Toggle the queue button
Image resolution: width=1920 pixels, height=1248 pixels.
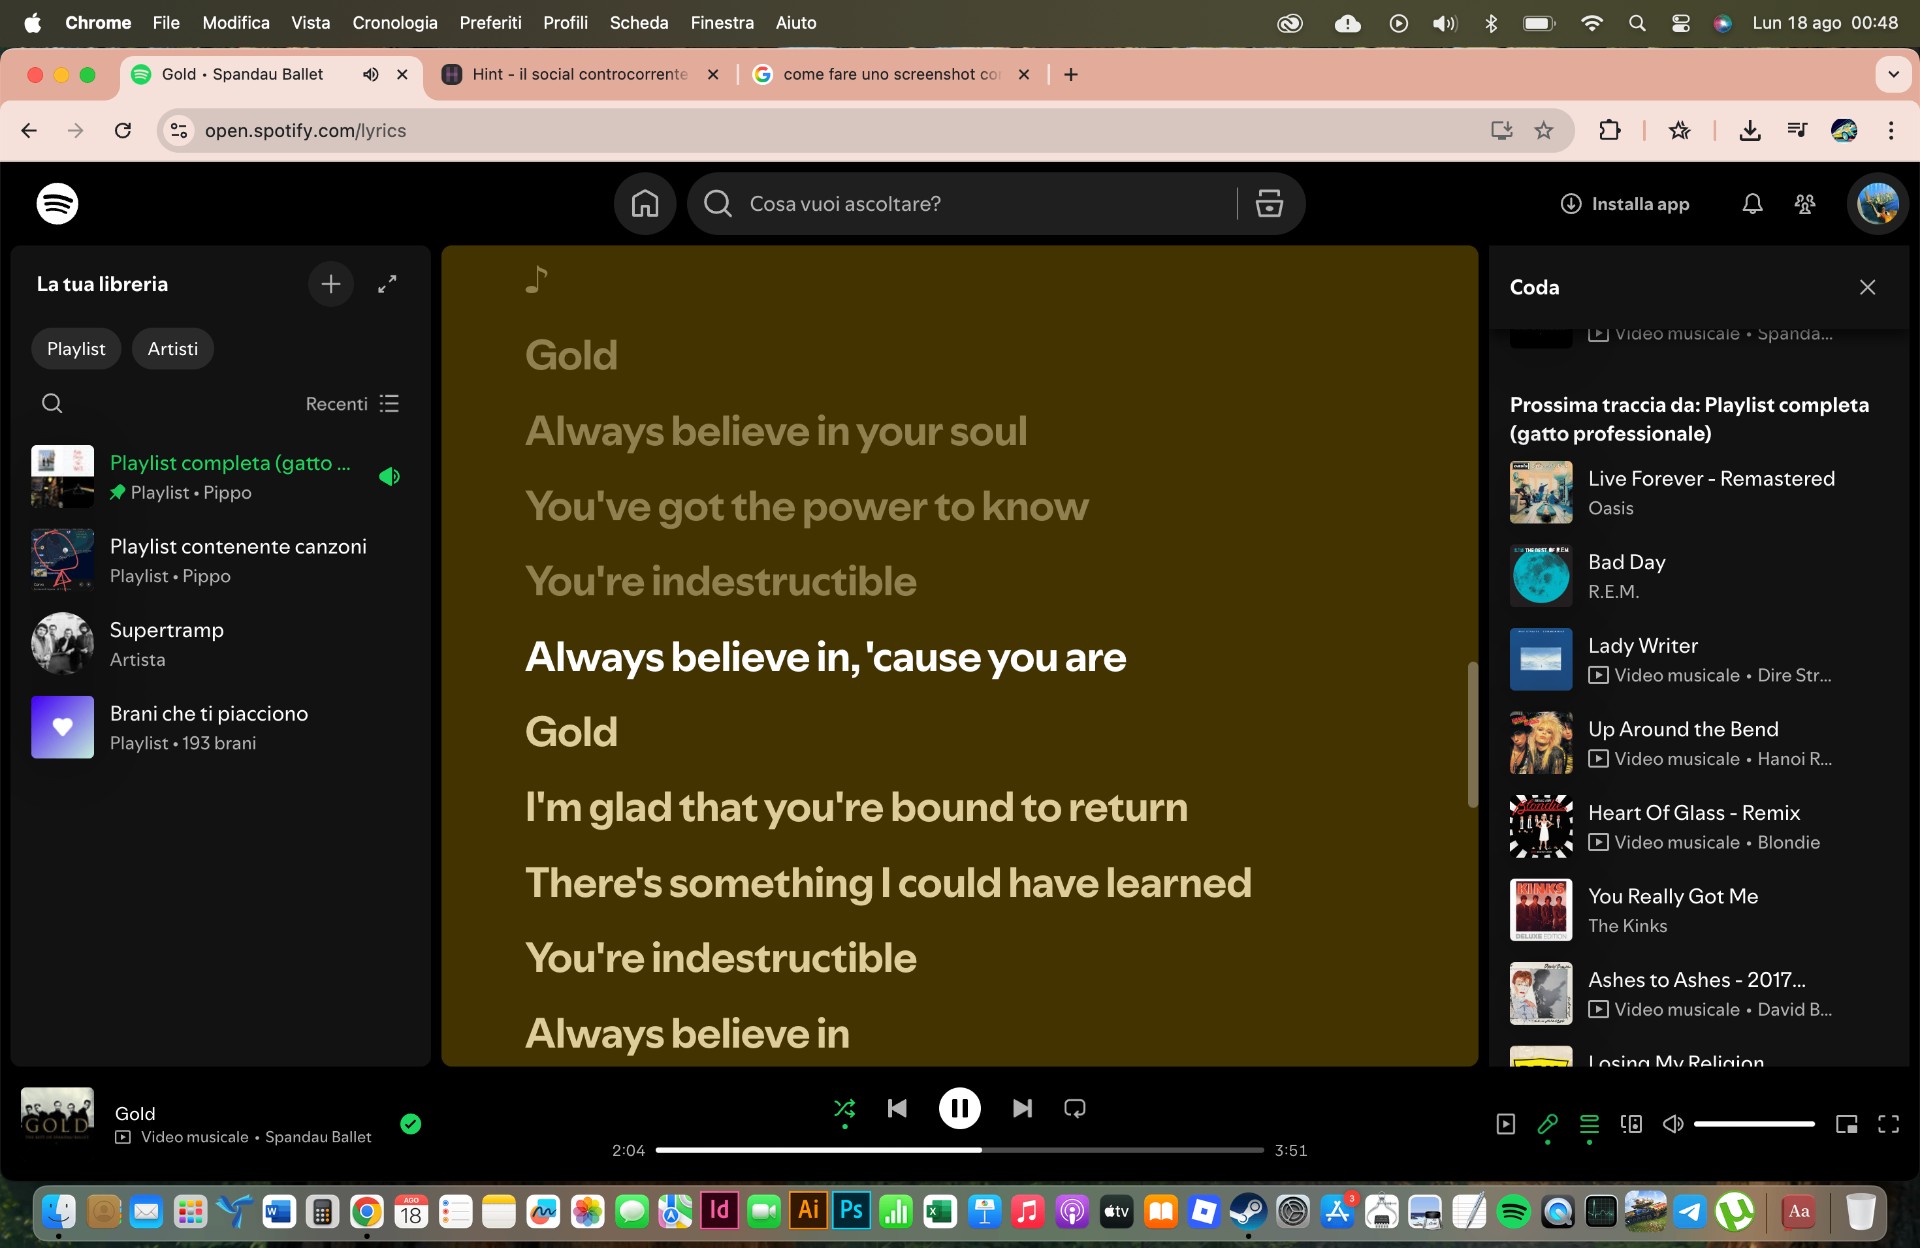tap(1589, 1124)
